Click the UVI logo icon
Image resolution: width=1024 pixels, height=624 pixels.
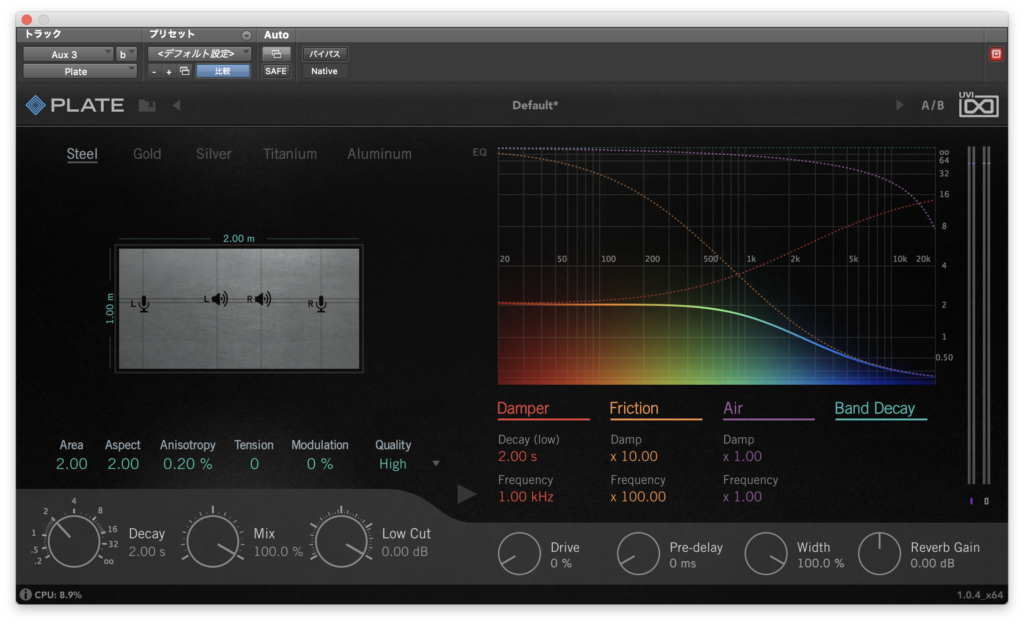point(978,104)
